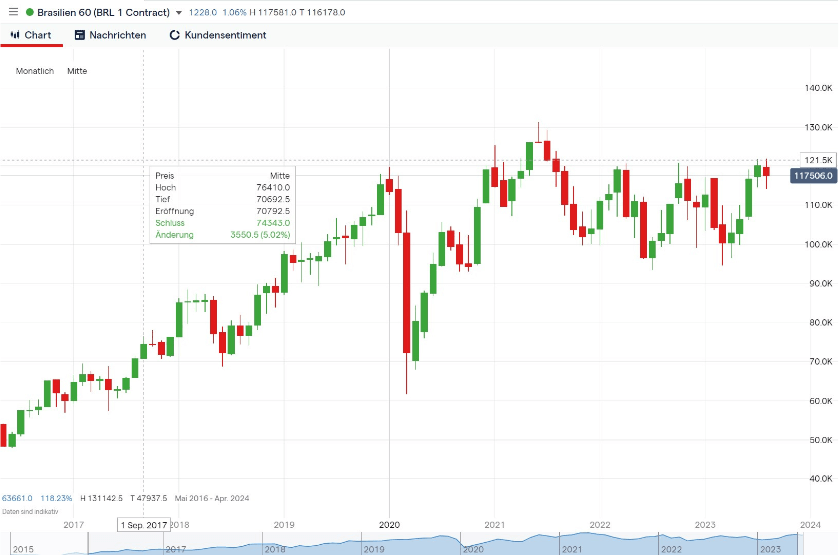Click the 121.5K crosshair price label
Screen dimensions: 839x555
tap(818, 160)
